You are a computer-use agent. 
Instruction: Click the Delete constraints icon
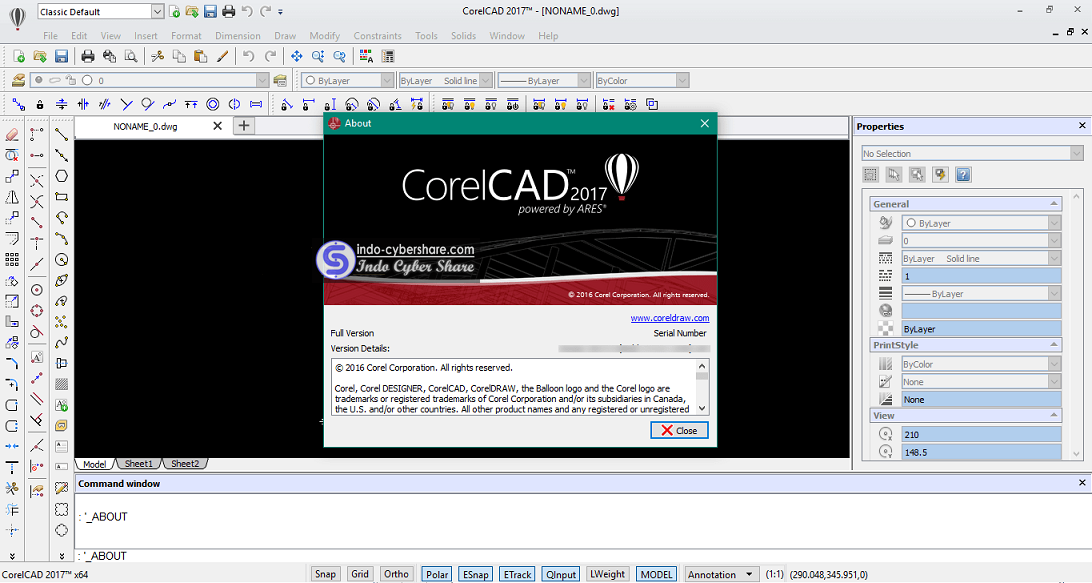point(609,104)
